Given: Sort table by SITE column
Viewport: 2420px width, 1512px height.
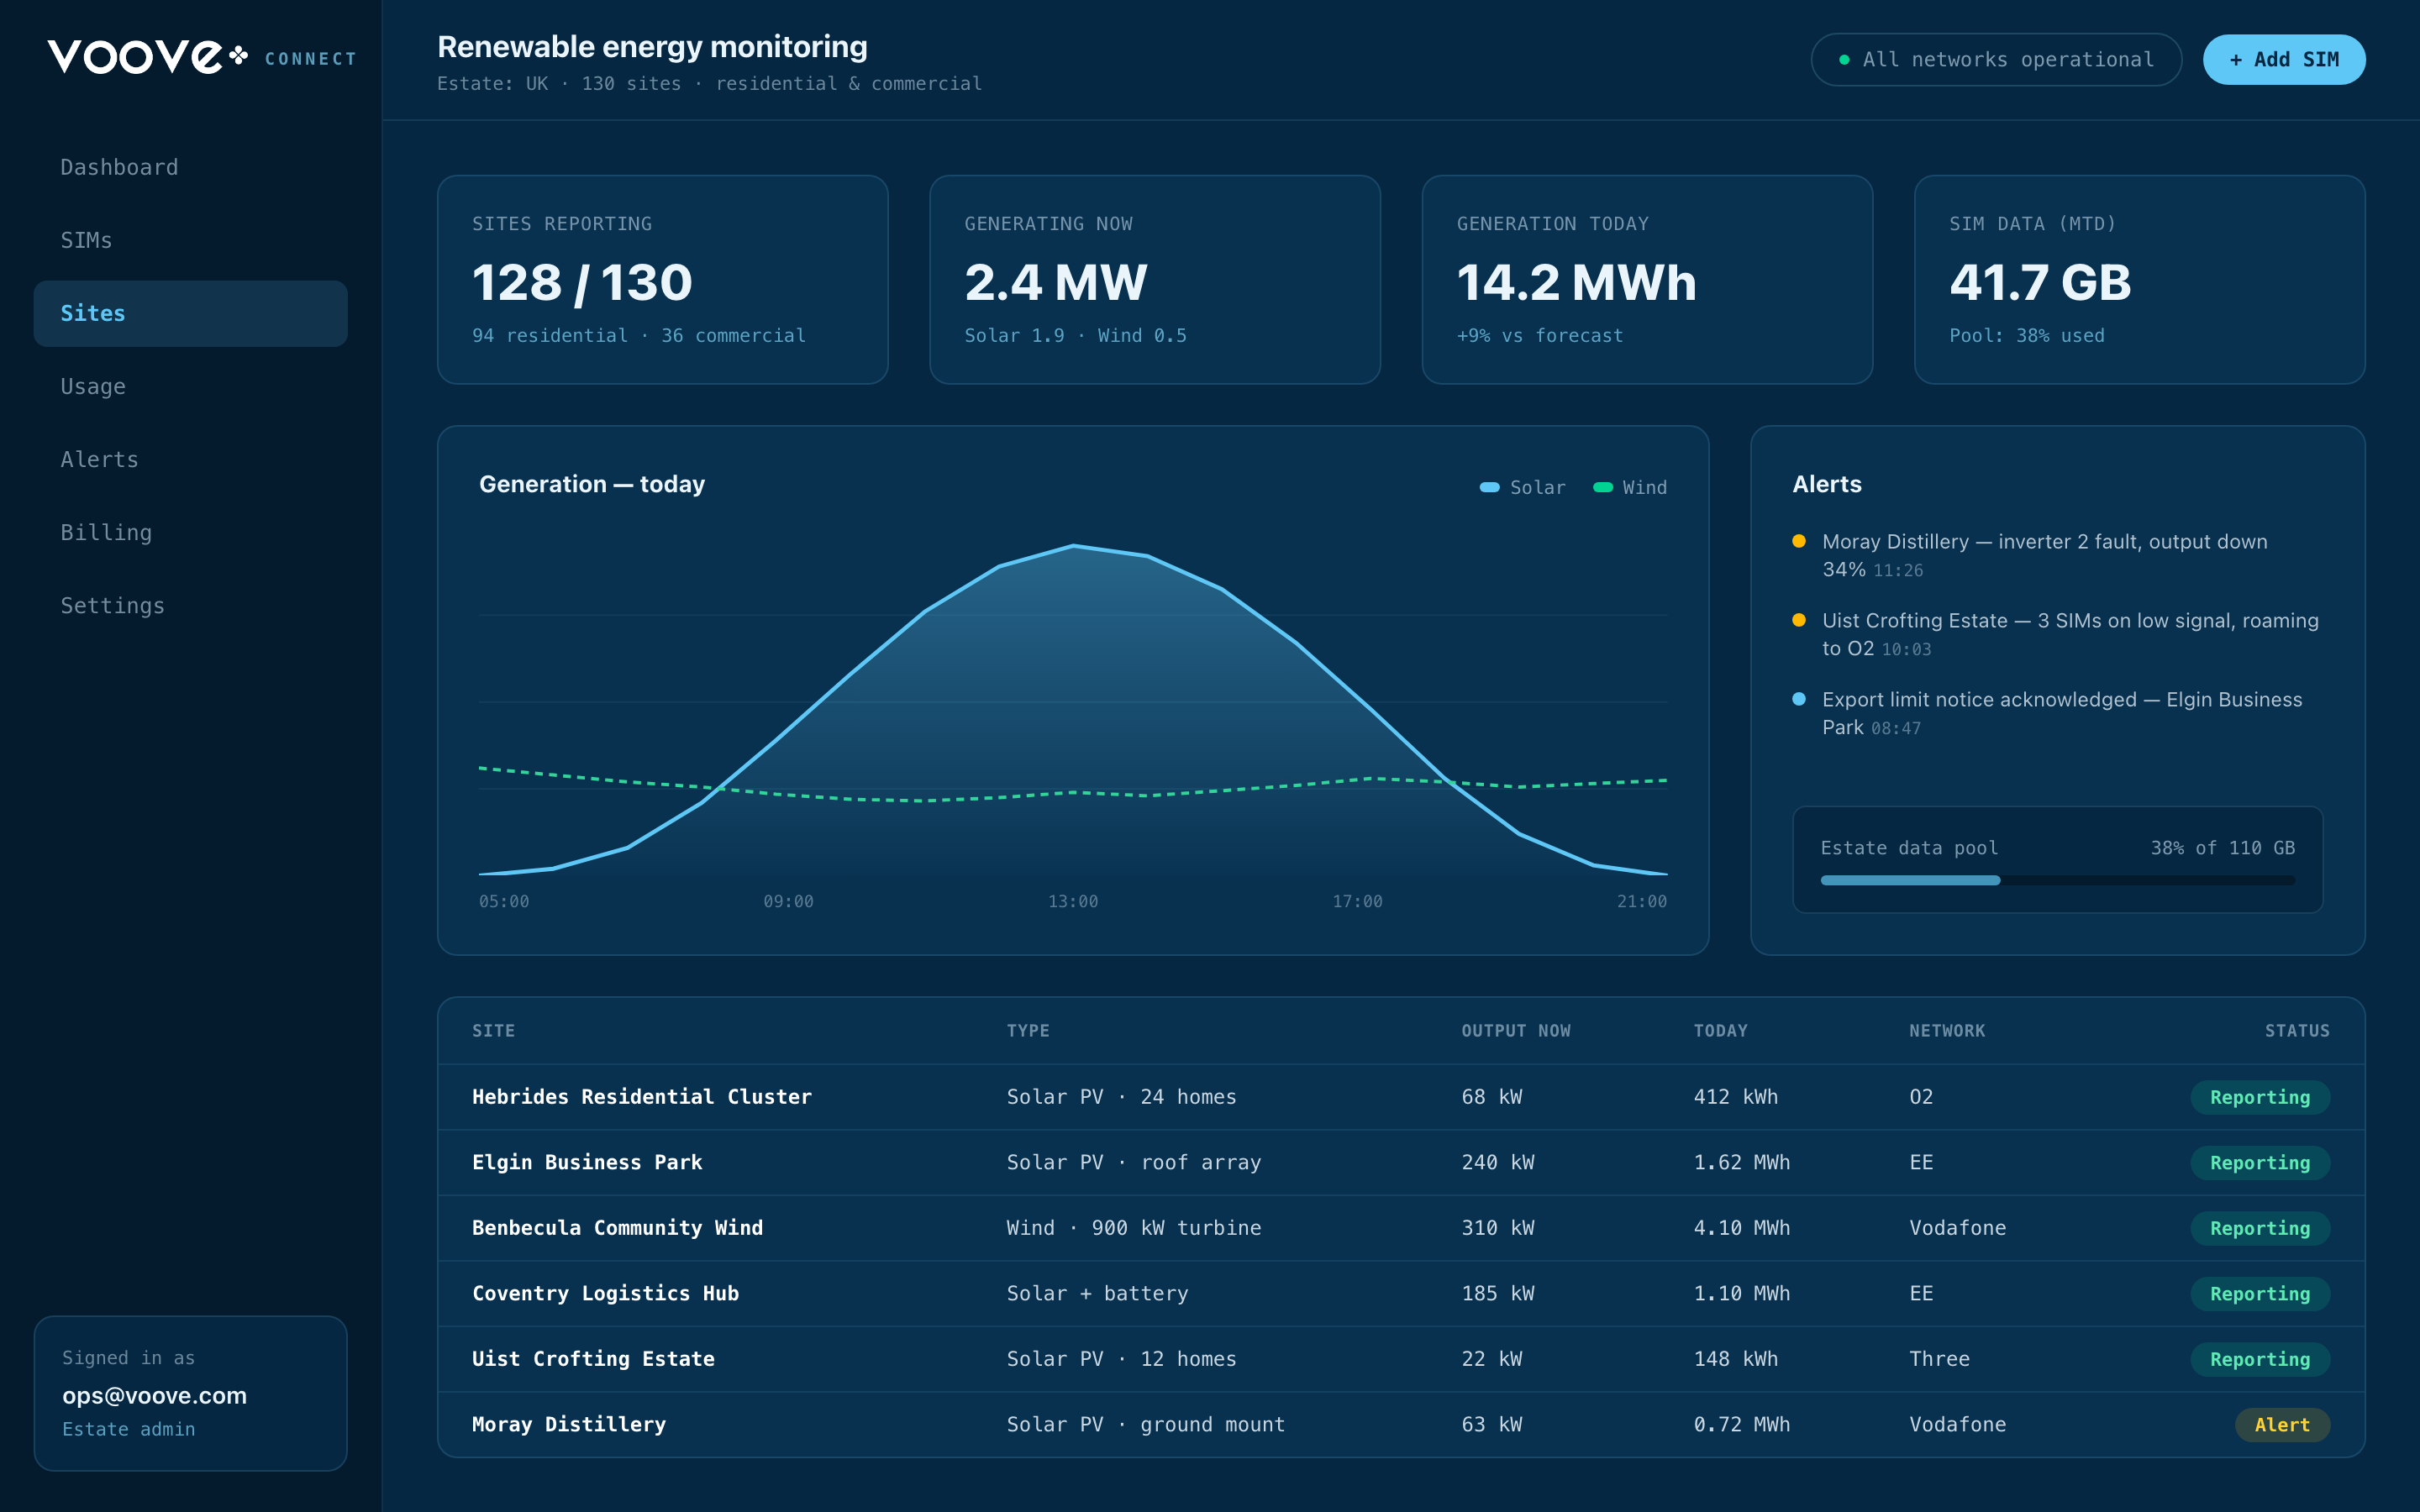Looking at the screenshot, I should pyautogui.click(x=493, y=1031).
